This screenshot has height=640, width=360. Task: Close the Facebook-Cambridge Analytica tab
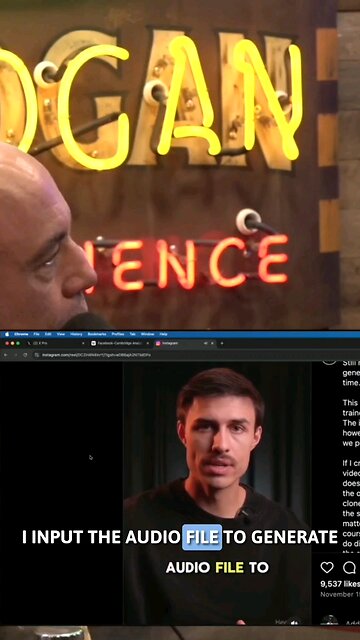[148, 343]
